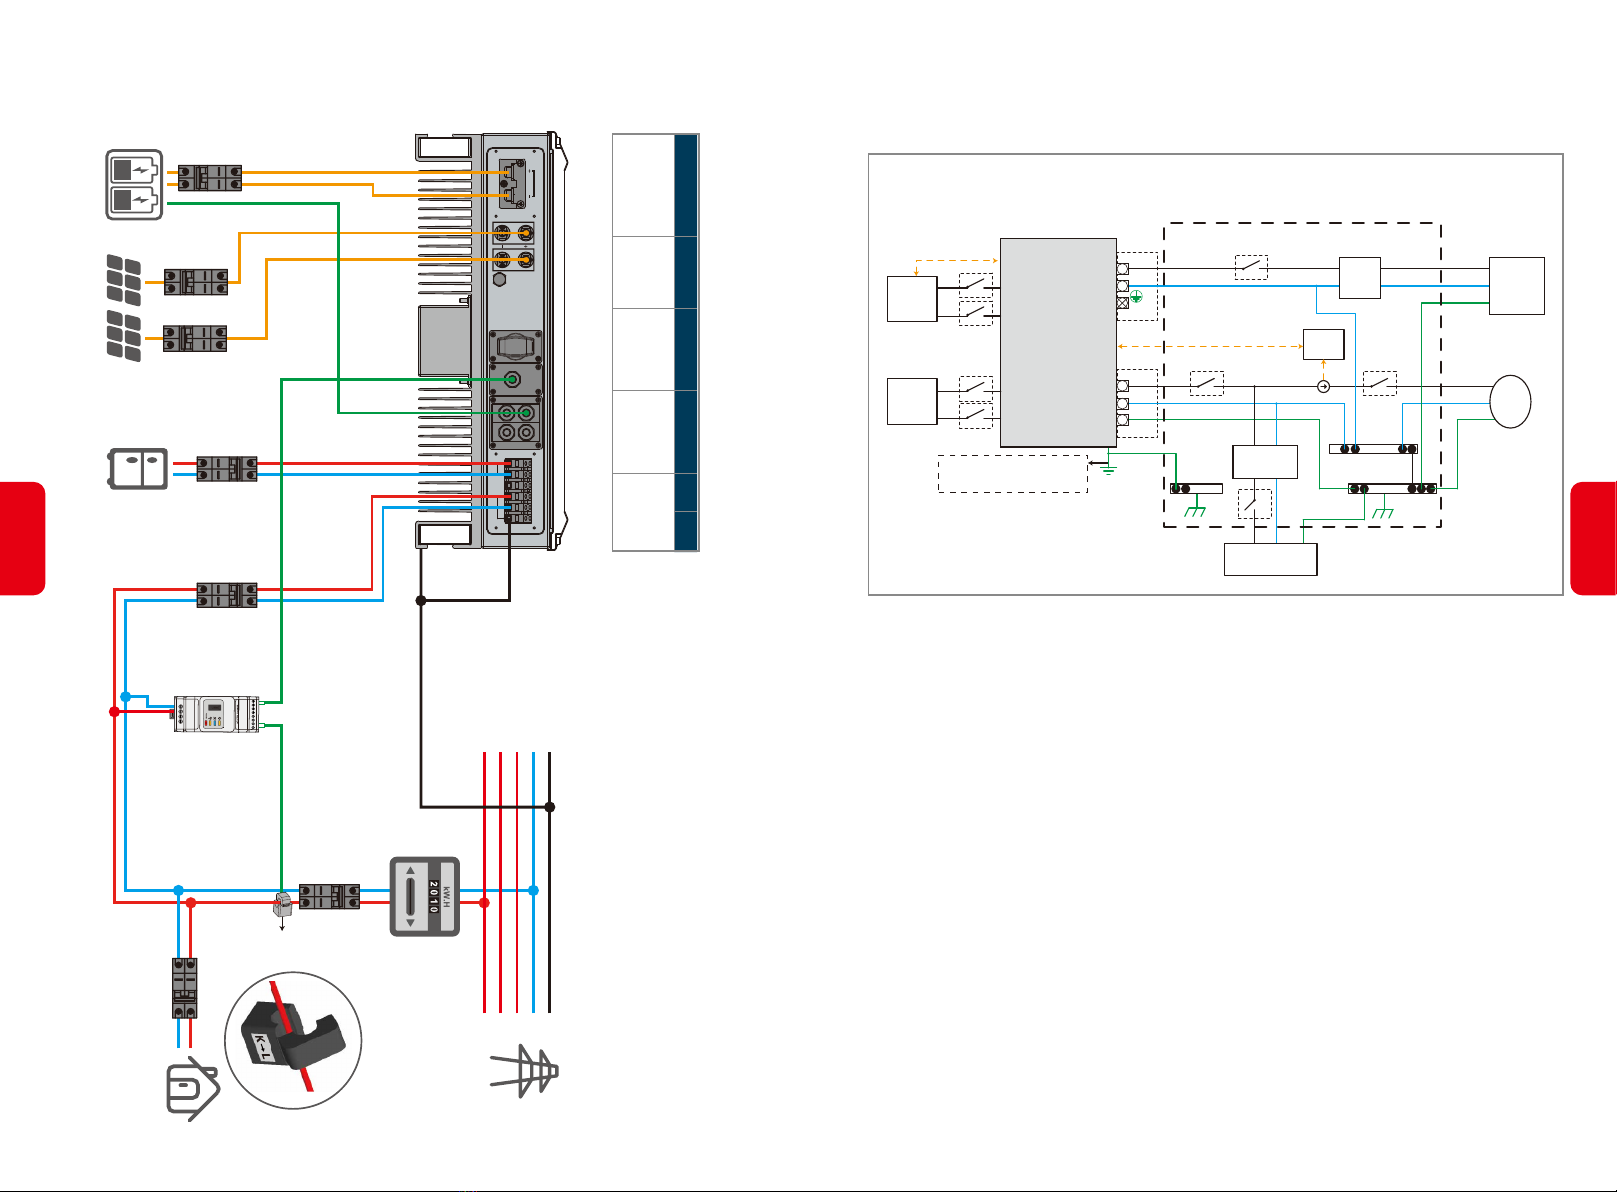Click the empty dashed box below the inverter block

tap(1013, 473)
